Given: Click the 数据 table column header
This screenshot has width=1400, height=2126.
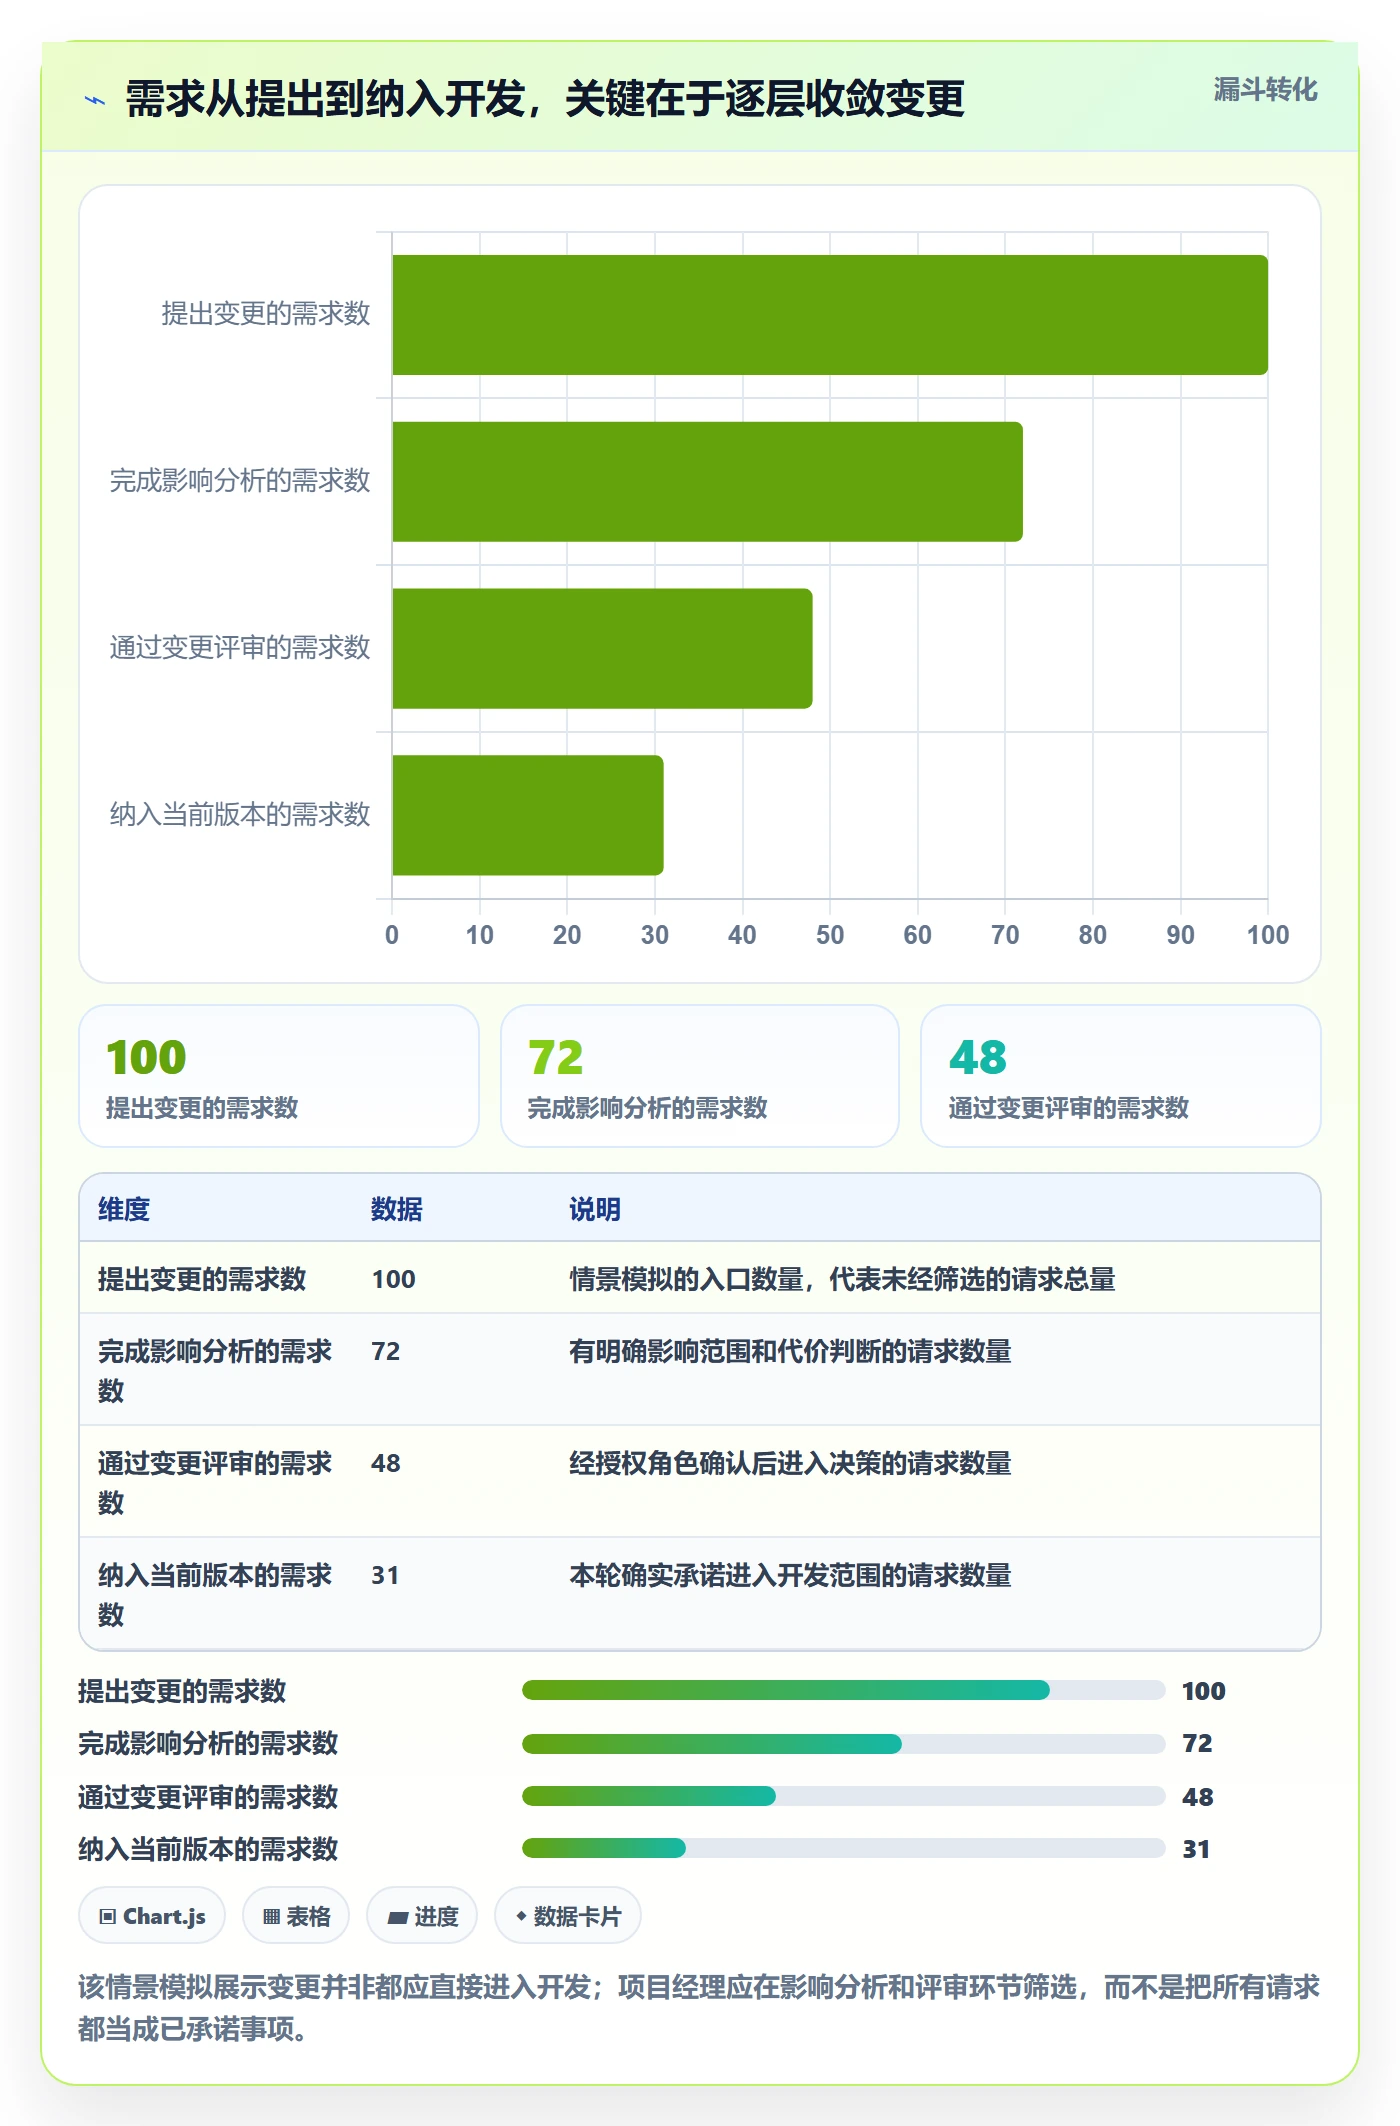Looking at the screenshot, I should tap(397, 1209).
